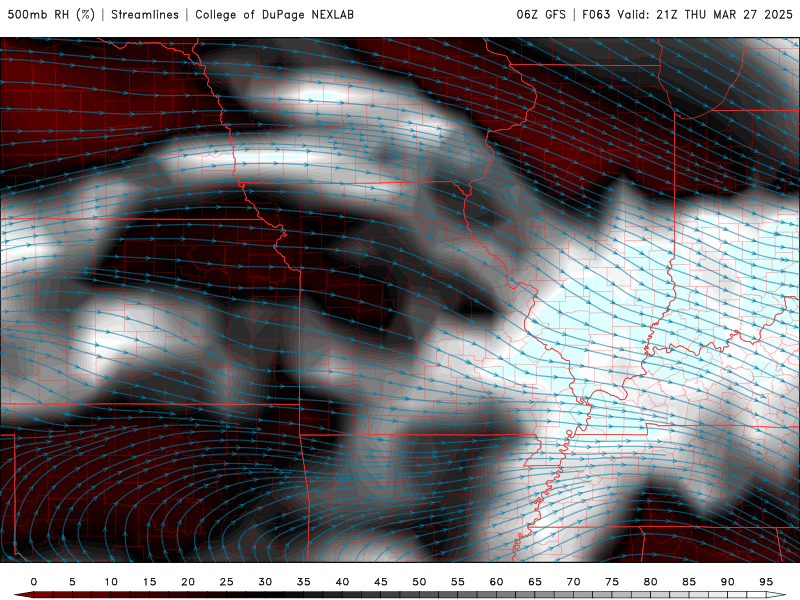800x600 pixels.
Task: Select the "60" colorbar scale label
Action: 496,582
